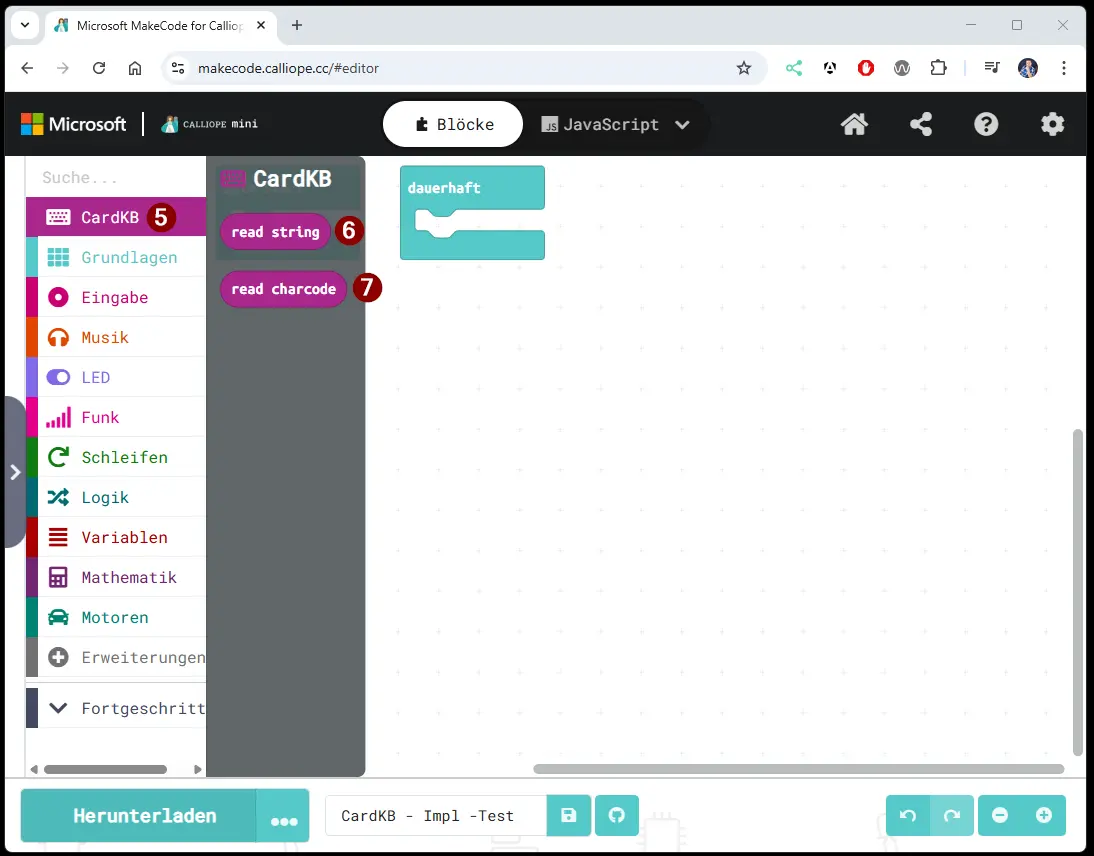
Task: Open the Share project icon
Action: pyautogui.click(x=920, y=124)
